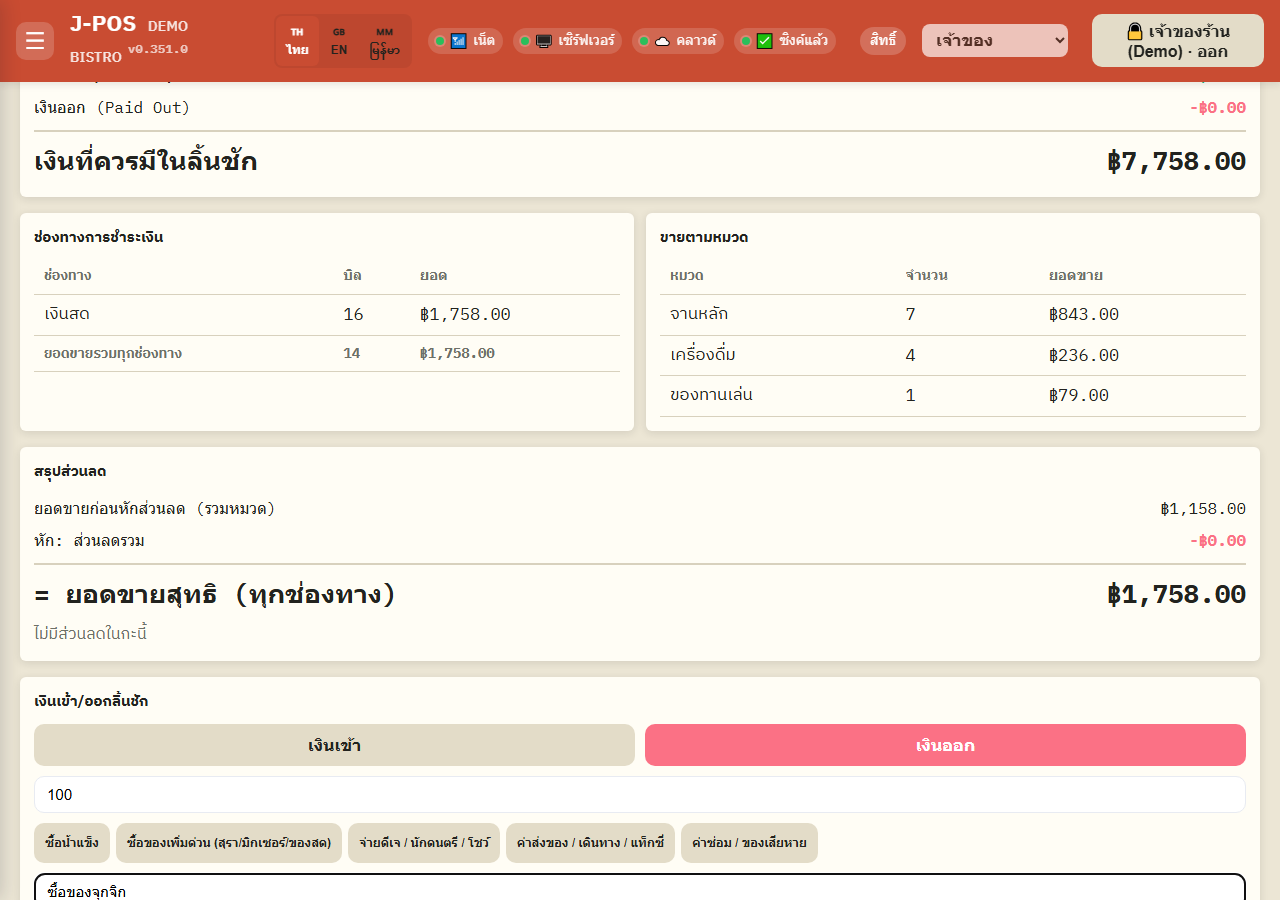Click the จานหลัก category row

pyautogui.click(x=953, y=315)
